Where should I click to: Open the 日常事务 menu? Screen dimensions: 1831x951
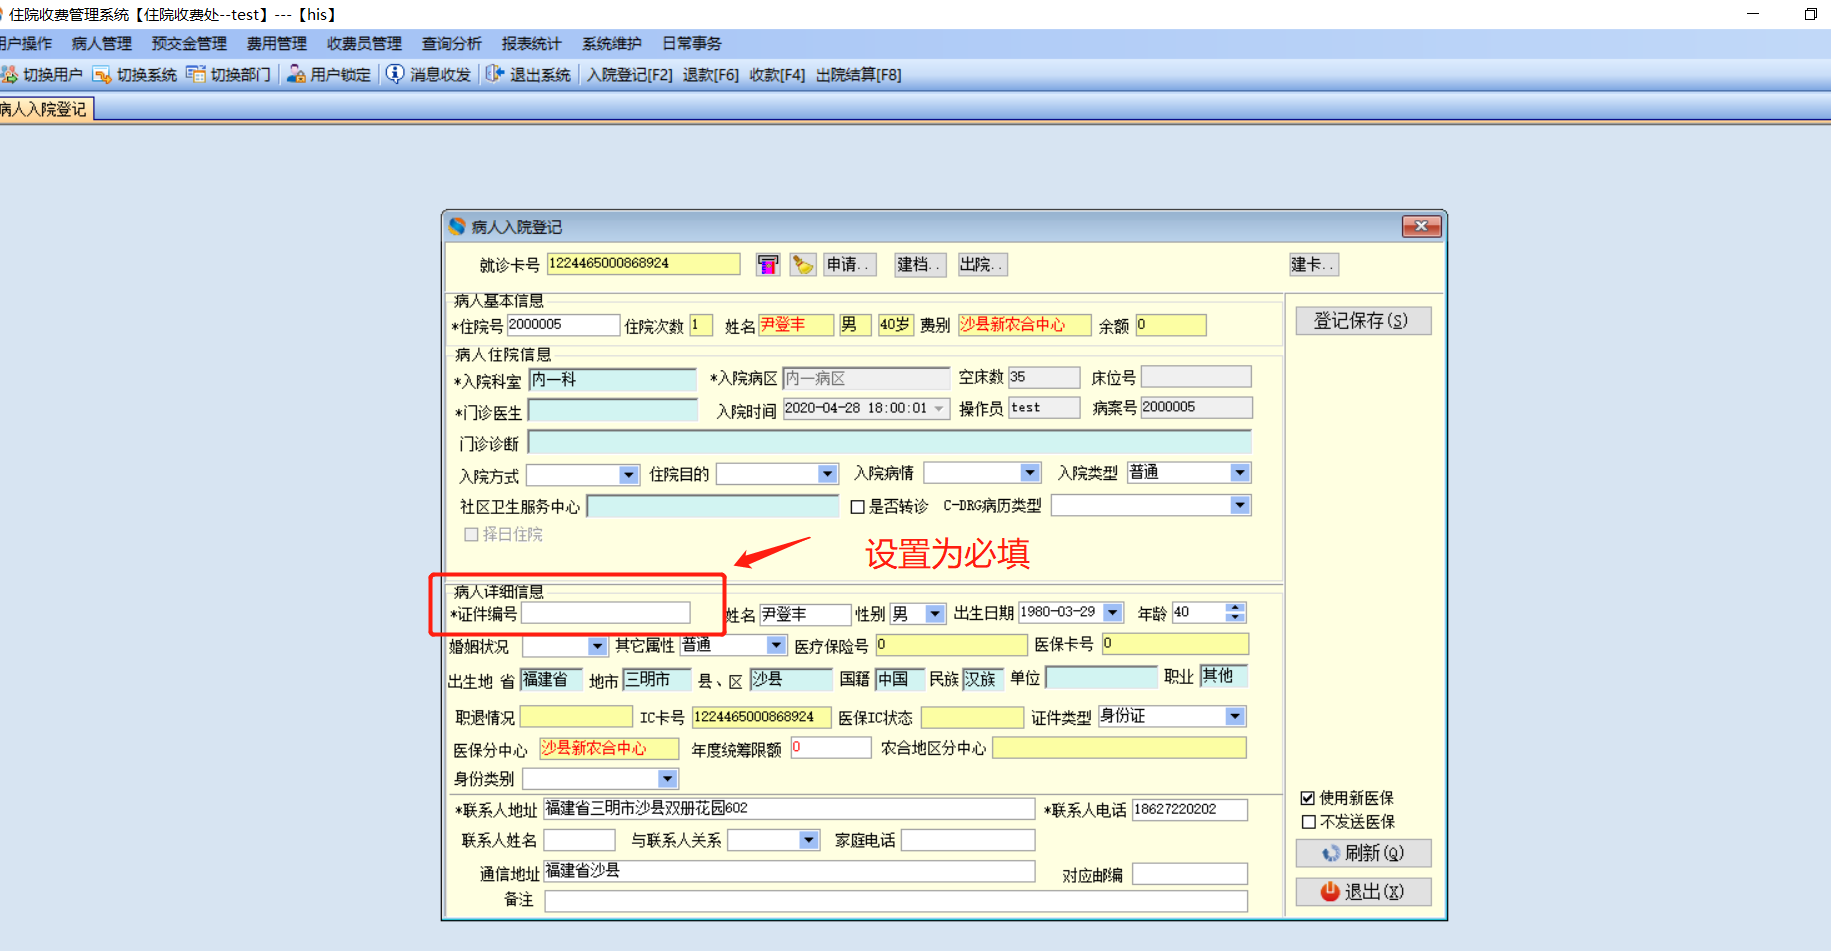[x=692, y=43]
